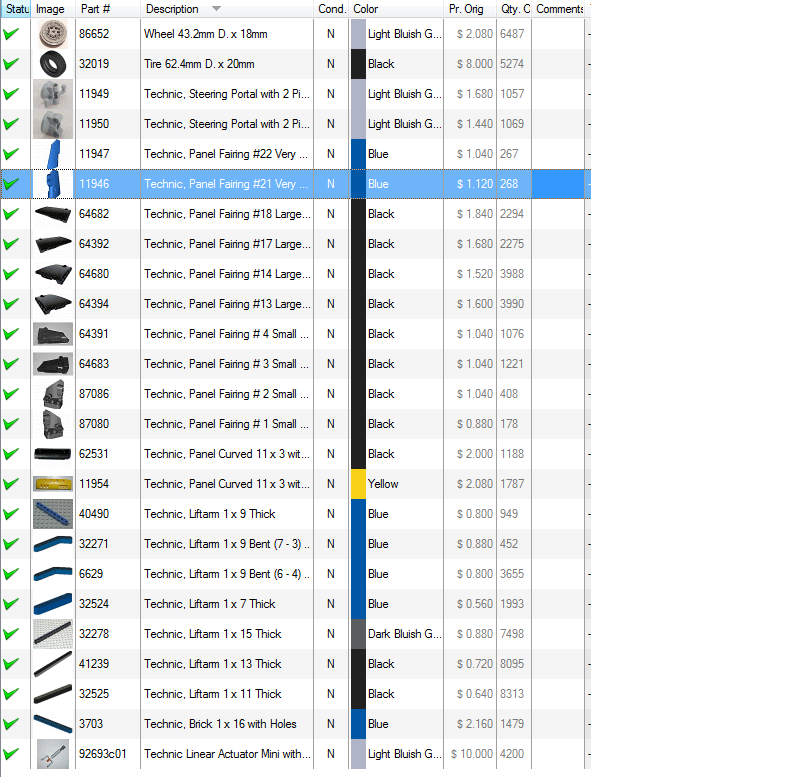Click the Image column header
The height and width of the screenshot is (777, 800).
click(x=53, y=9)
